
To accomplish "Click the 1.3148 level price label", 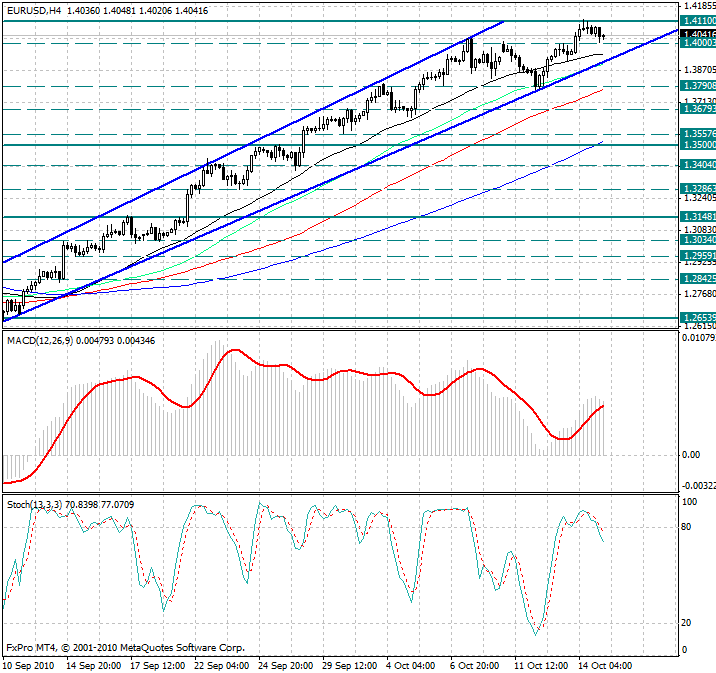I will pos(698,216).
